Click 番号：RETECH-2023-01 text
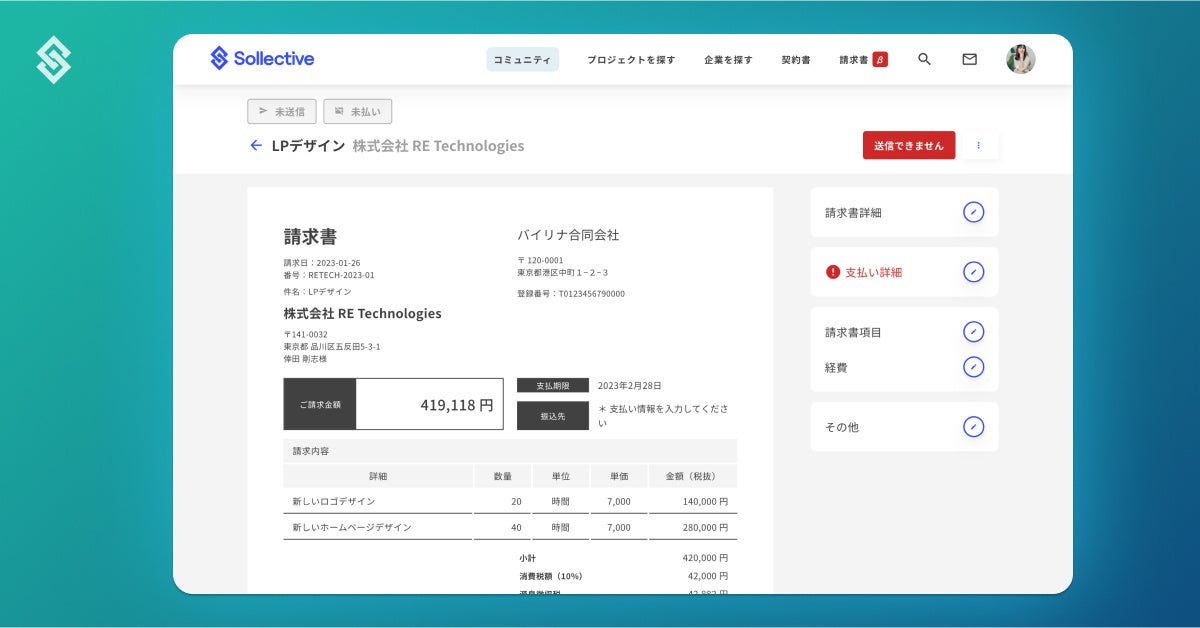The width and height of the screenshot is (1200, 628). pos(329,275)
